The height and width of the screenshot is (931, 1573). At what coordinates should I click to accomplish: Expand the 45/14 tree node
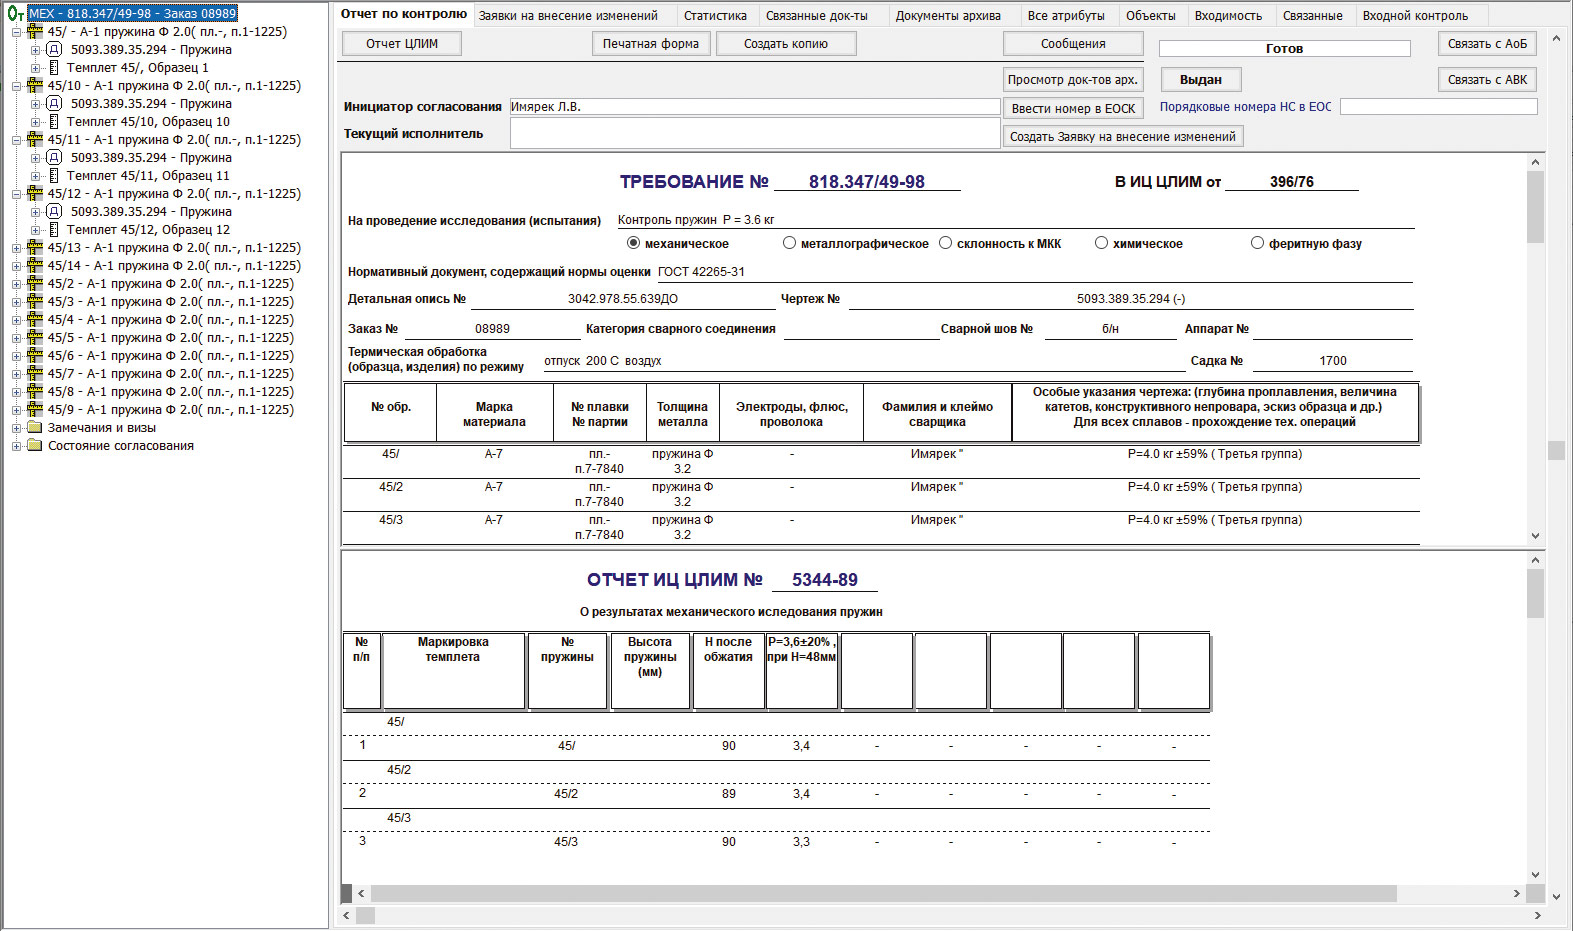16,266
